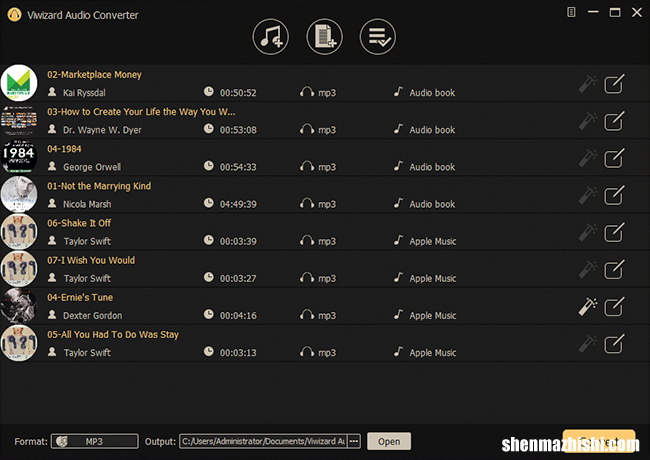Select the title 07-I Wish You Would

pos(91,260)
